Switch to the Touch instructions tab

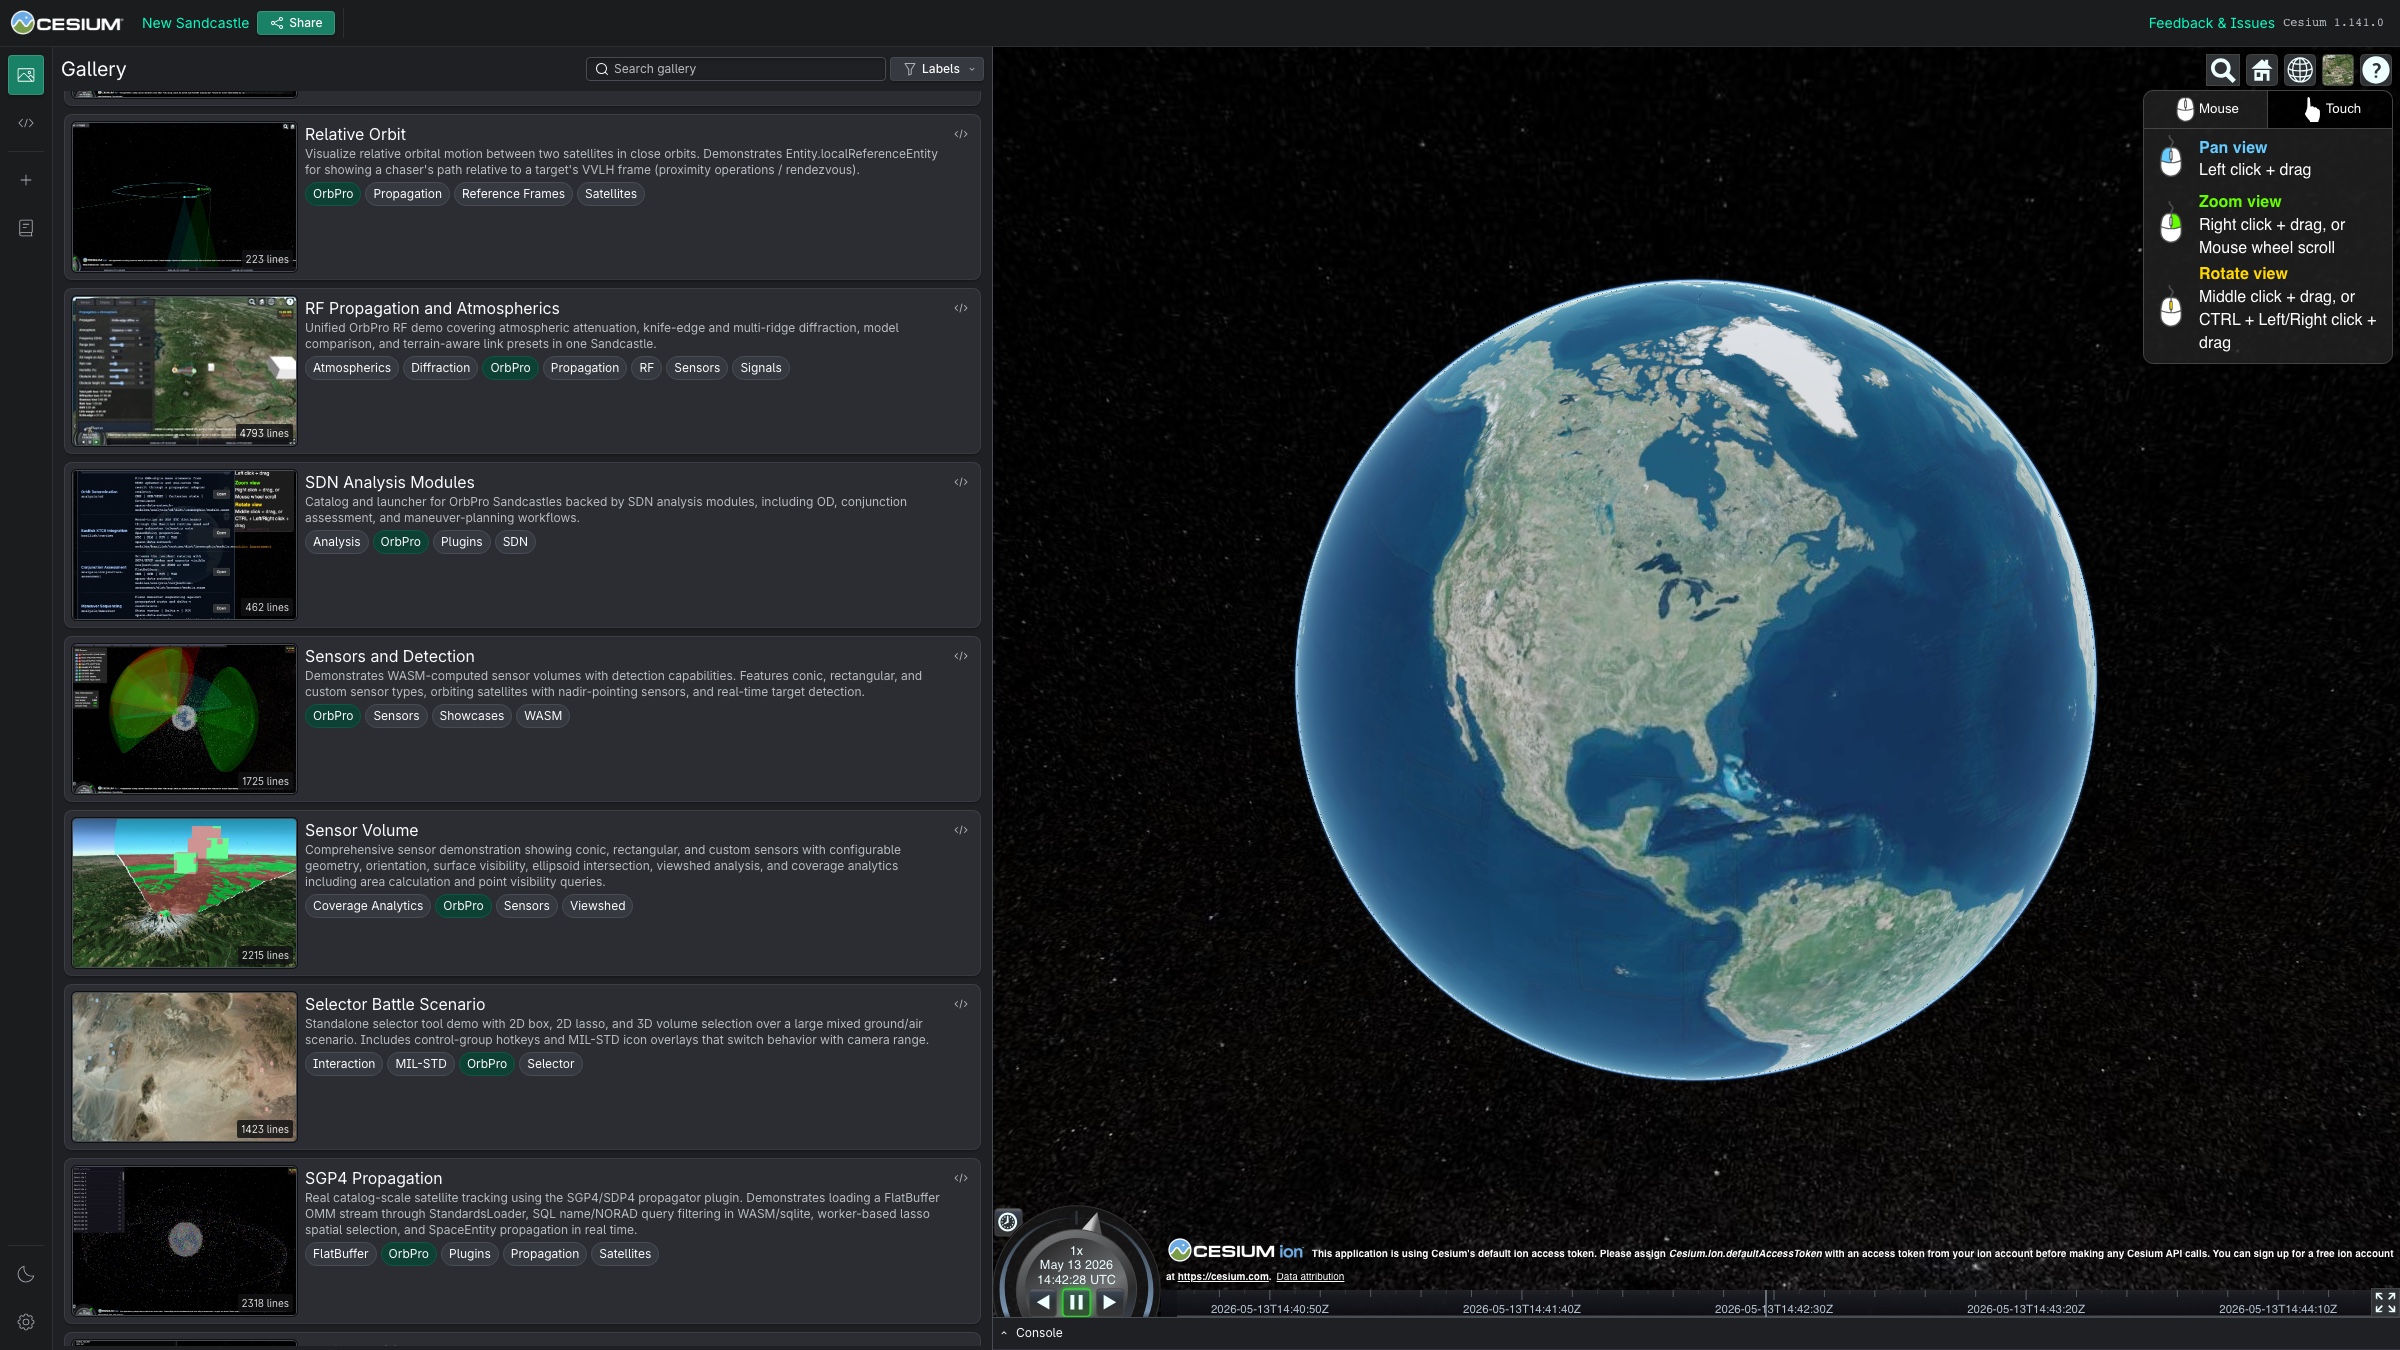coord(2330,109)
